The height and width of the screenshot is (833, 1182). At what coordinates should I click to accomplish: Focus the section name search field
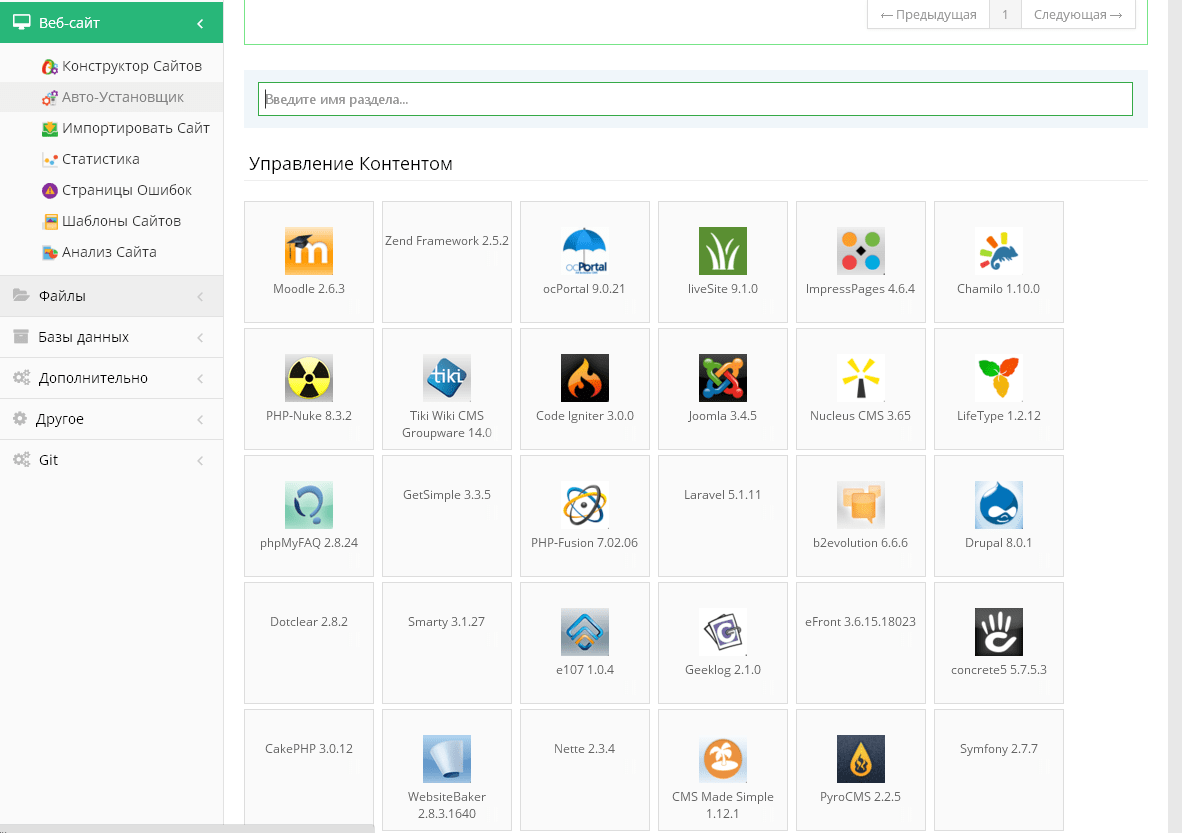[695, 99]
